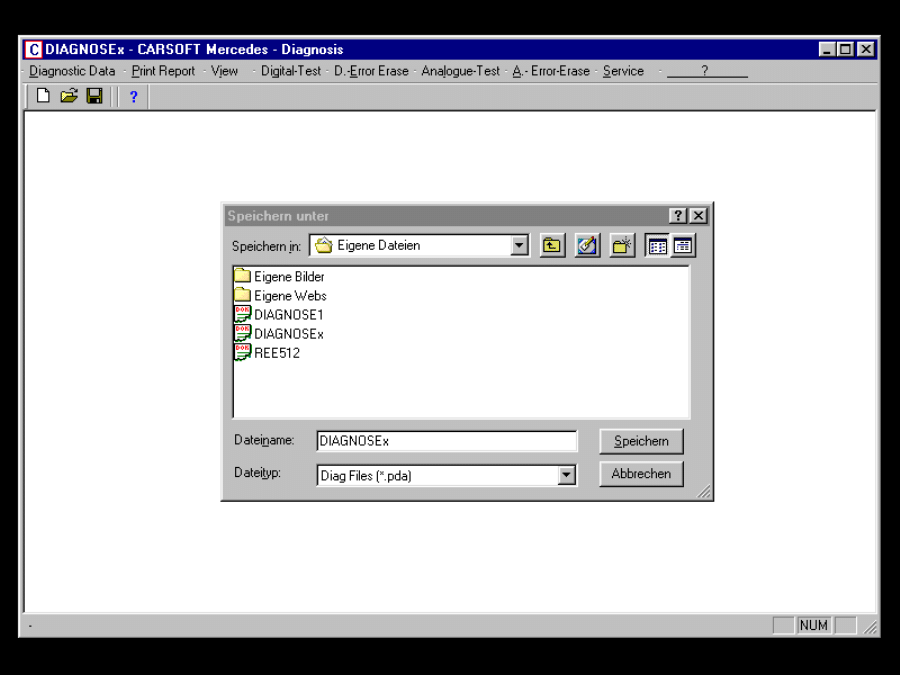
Task: Create a new diagnosis file
Action: pyautogui.click(x=42, y=97)
